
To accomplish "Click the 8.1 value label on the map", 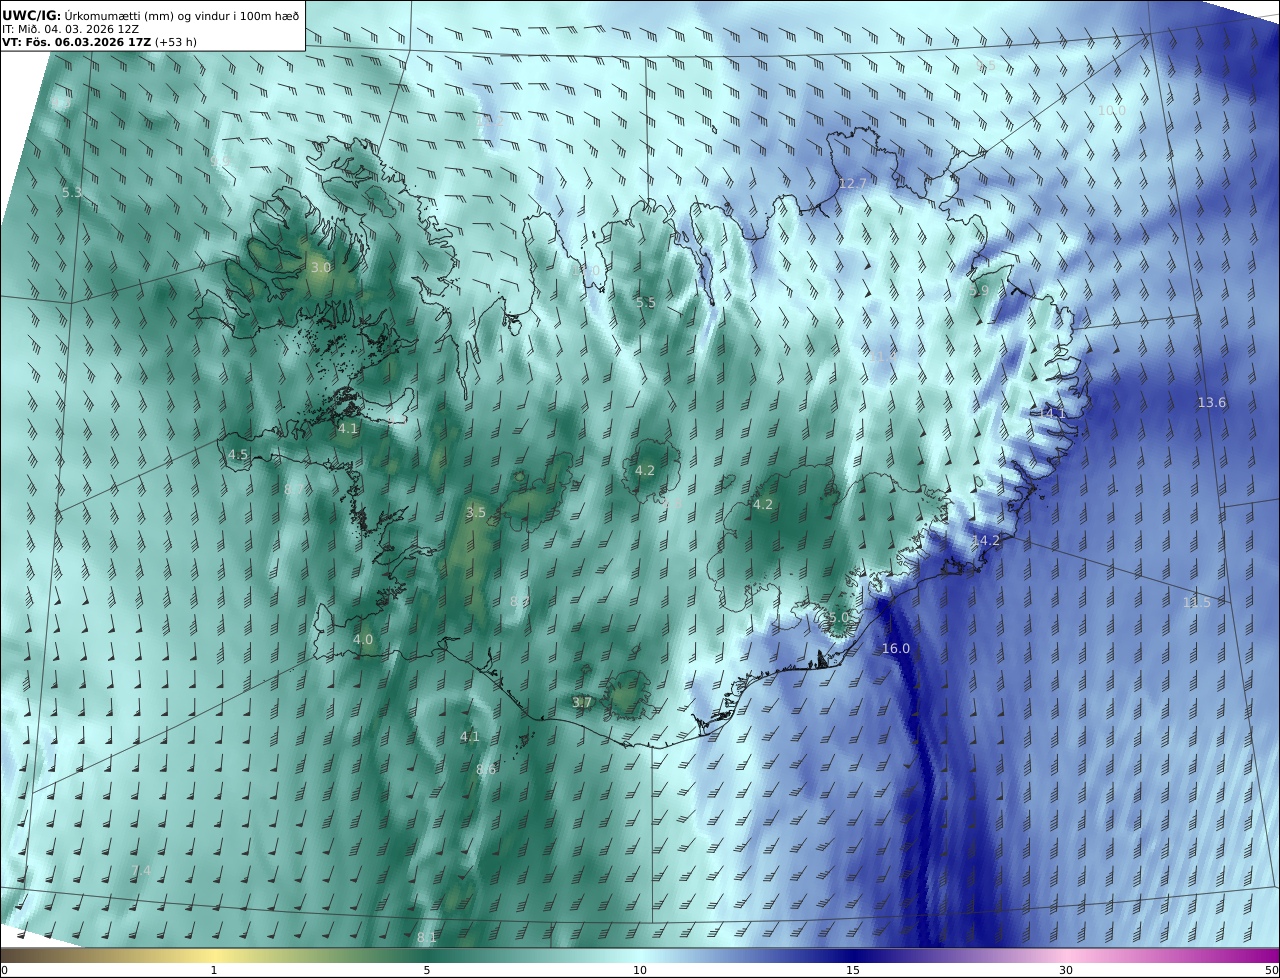I will click(427, 938).
